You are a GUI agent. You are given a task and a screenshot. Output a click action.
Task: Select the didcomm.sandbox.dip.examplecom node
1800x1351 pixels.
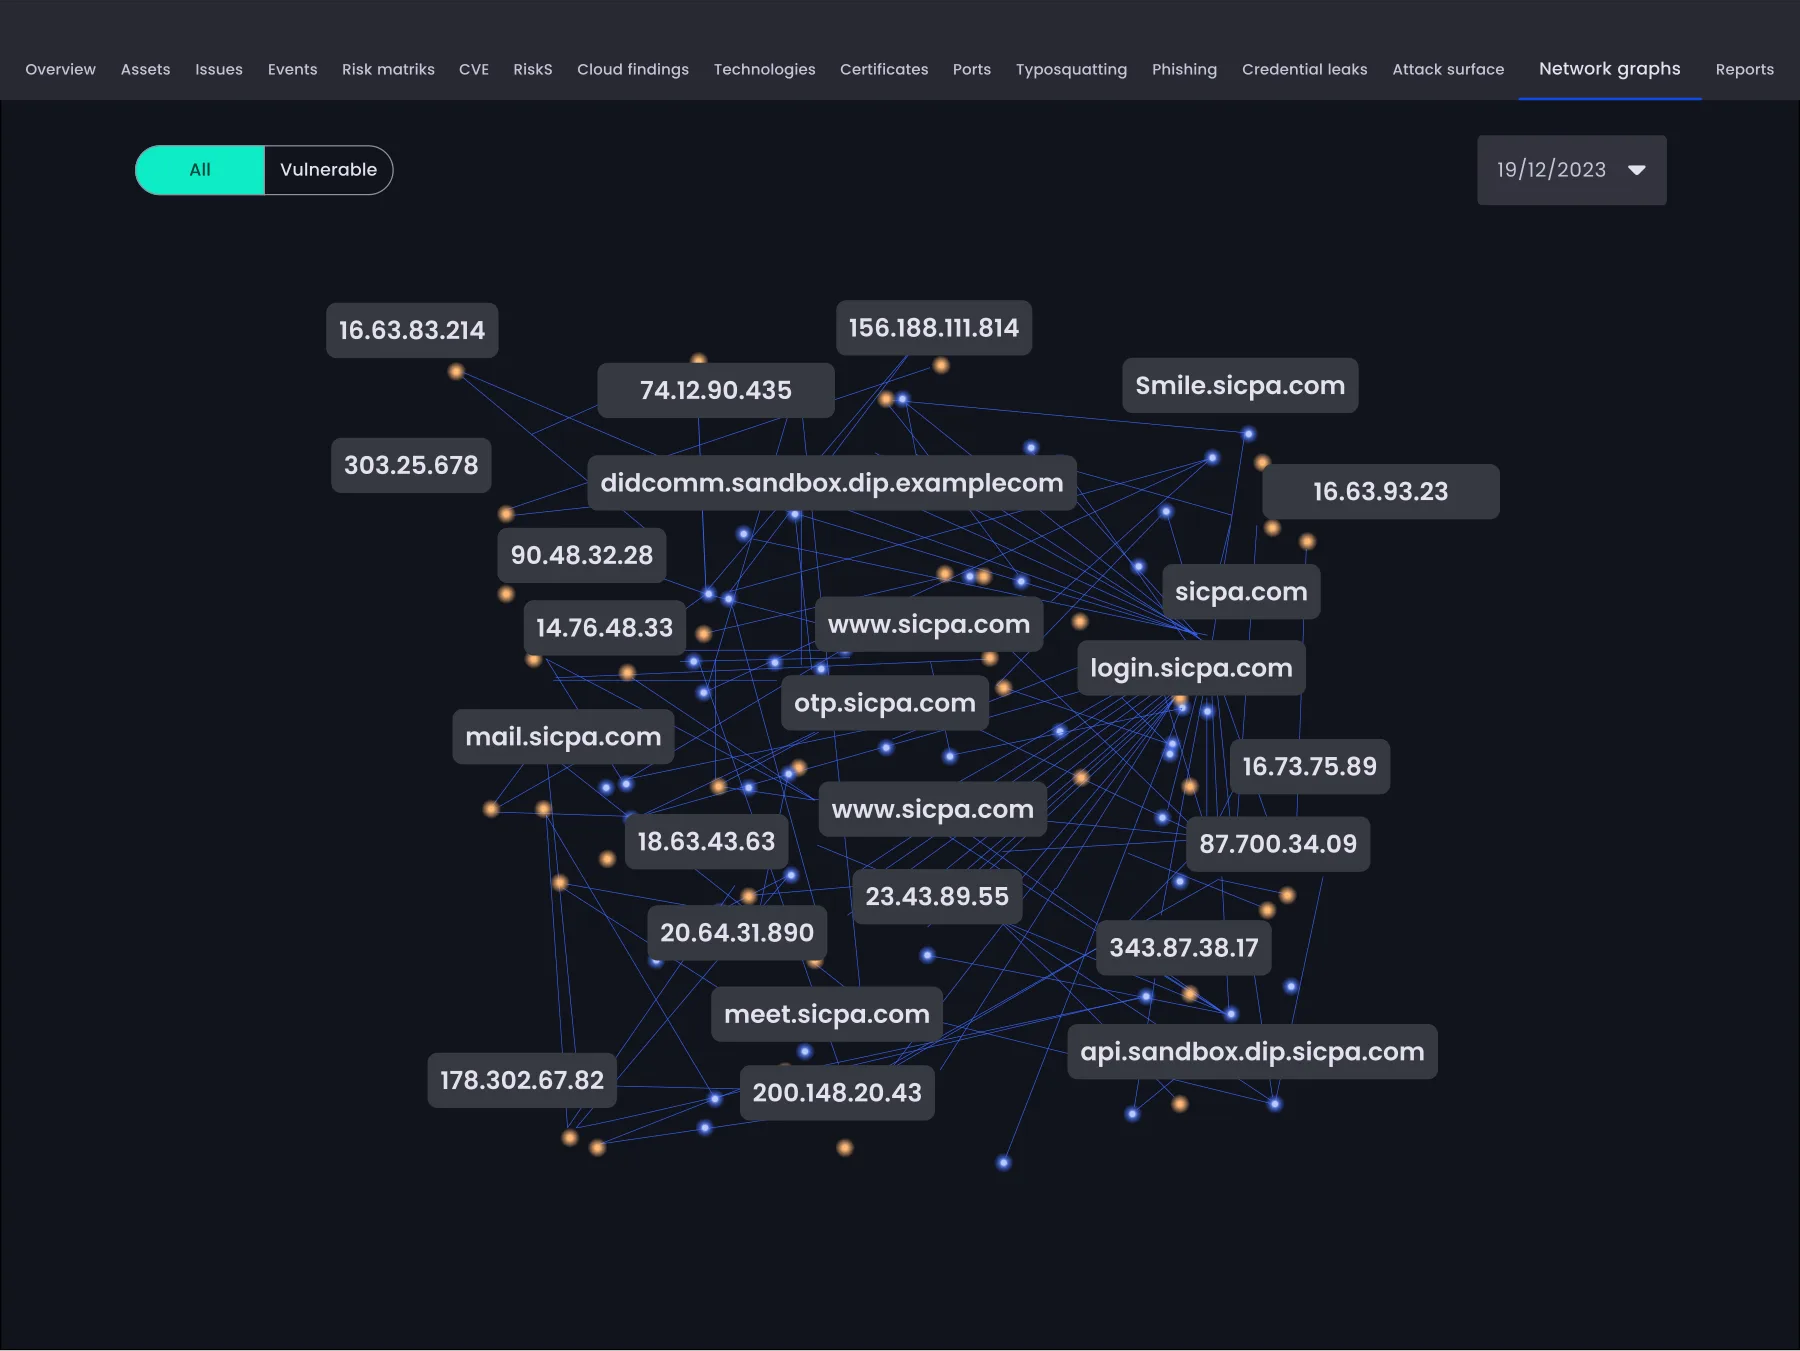[x=832, y=483]
